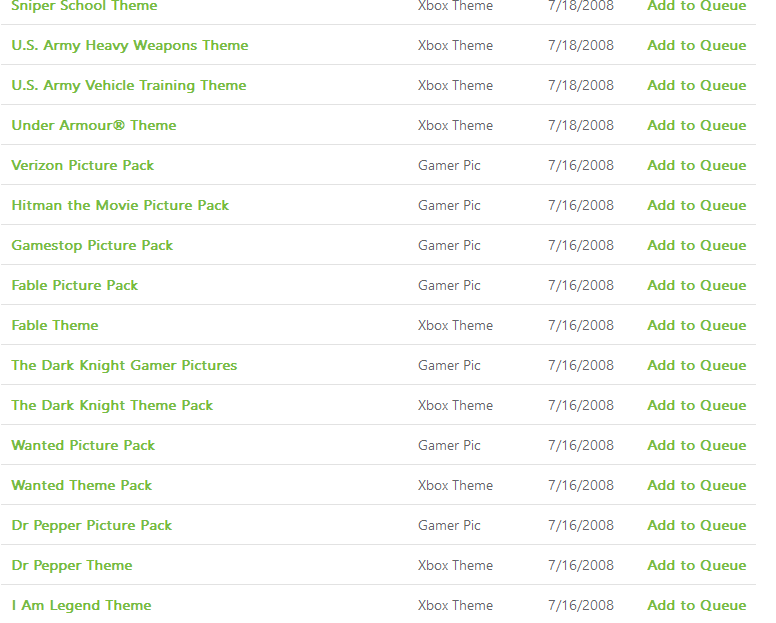Open Hitman the Movie Picture Pack
This screenshot has width=776, height=623.
click(120, 205)
